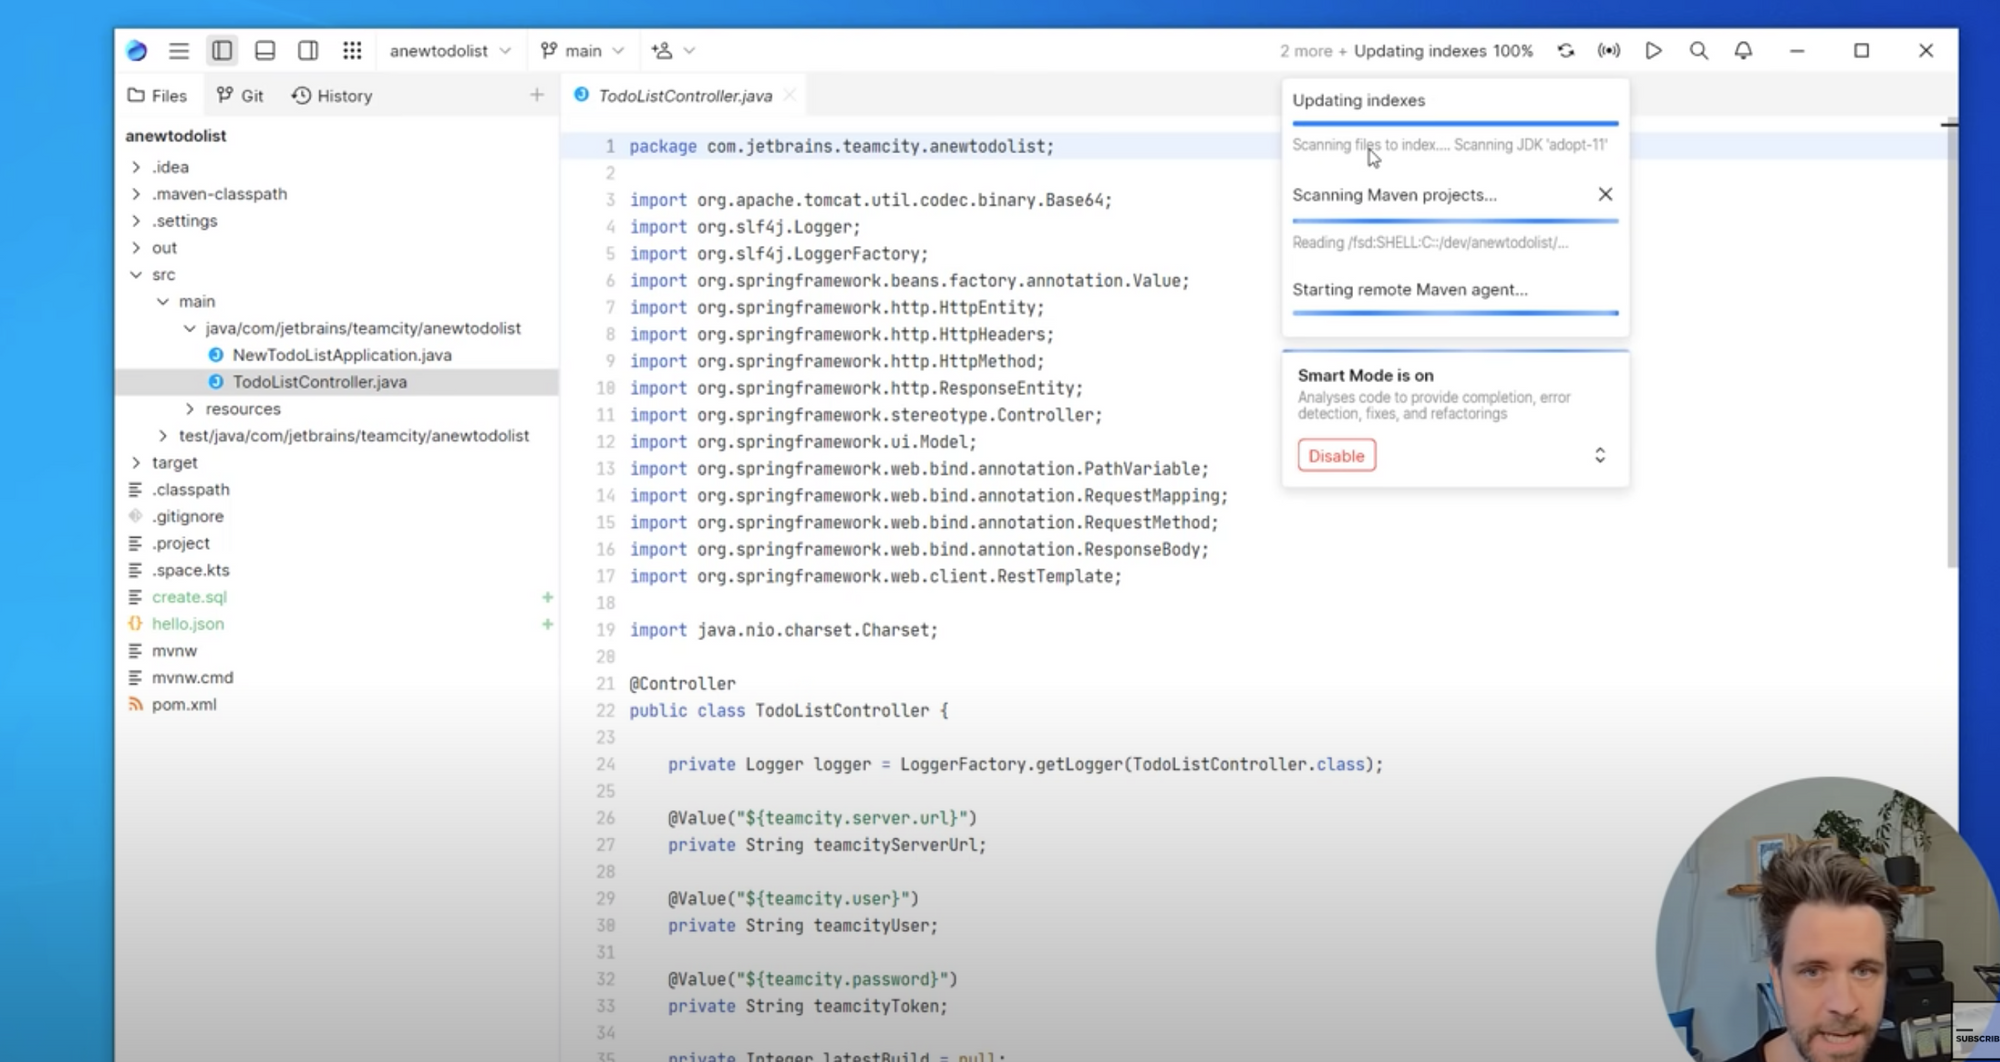Screen dimensions: 2000x1062
Task: Open the hello.json file
Action: coord(187,624)
